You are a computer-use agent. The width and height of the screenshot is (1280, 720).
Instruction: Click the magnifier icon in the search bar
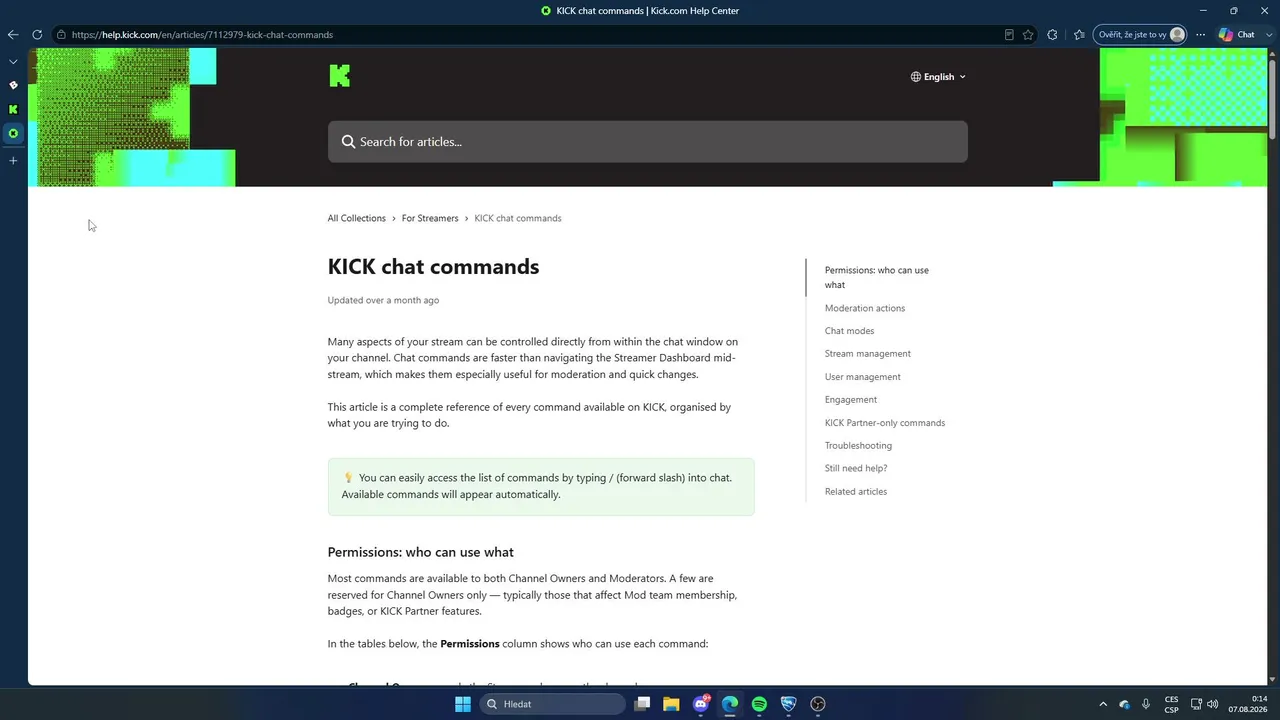point(349,142)
